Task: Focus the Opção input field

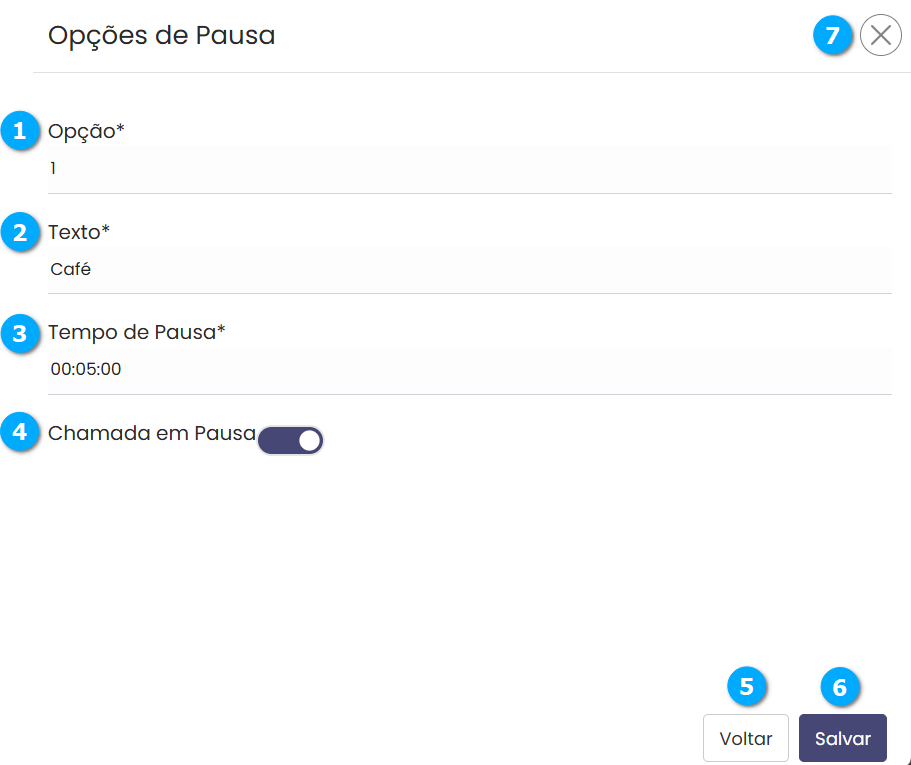Action: pos(468,169)
